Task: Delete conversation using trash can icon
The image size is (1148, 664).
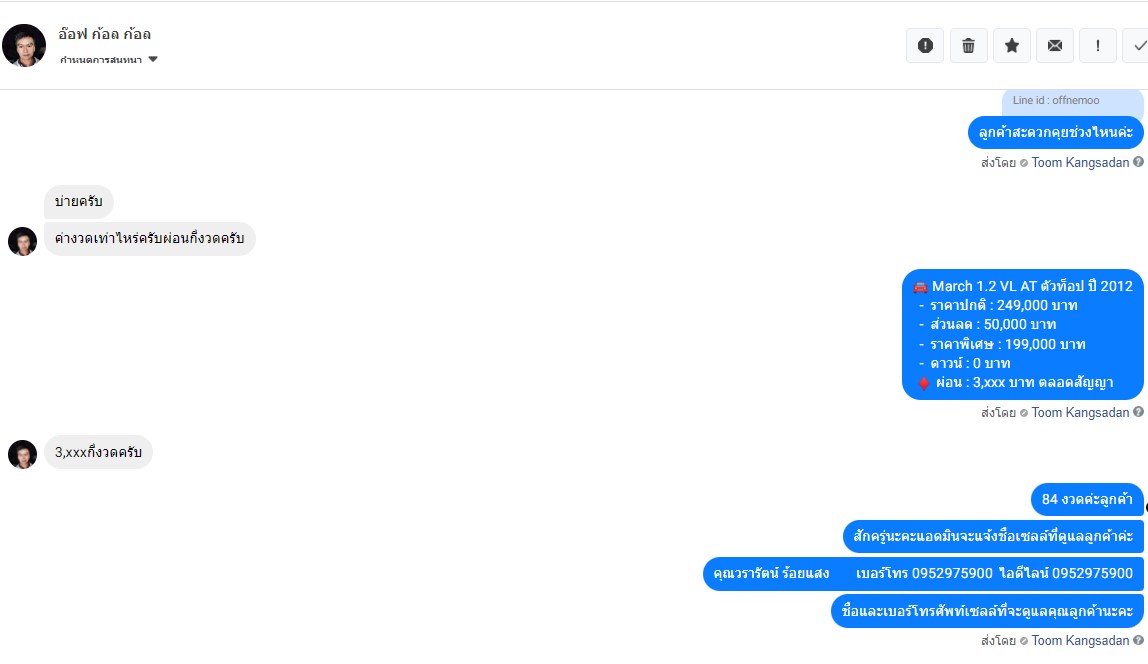Action: (x=968, y=45)
